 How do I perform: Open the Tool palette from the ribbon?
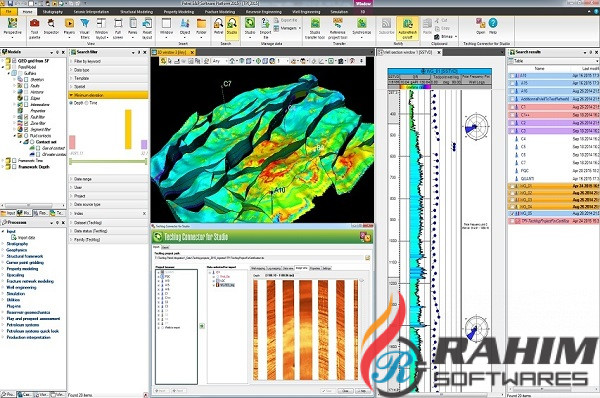[x=34, y=28]
